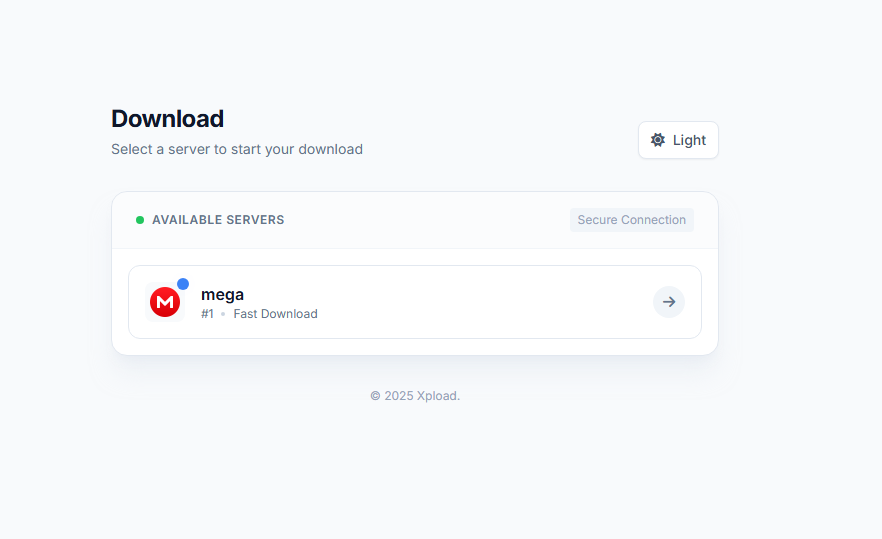Viewport: 882px width, 539px height.
Task: Click empty space in the mega server row
Action: coord(480,302)
